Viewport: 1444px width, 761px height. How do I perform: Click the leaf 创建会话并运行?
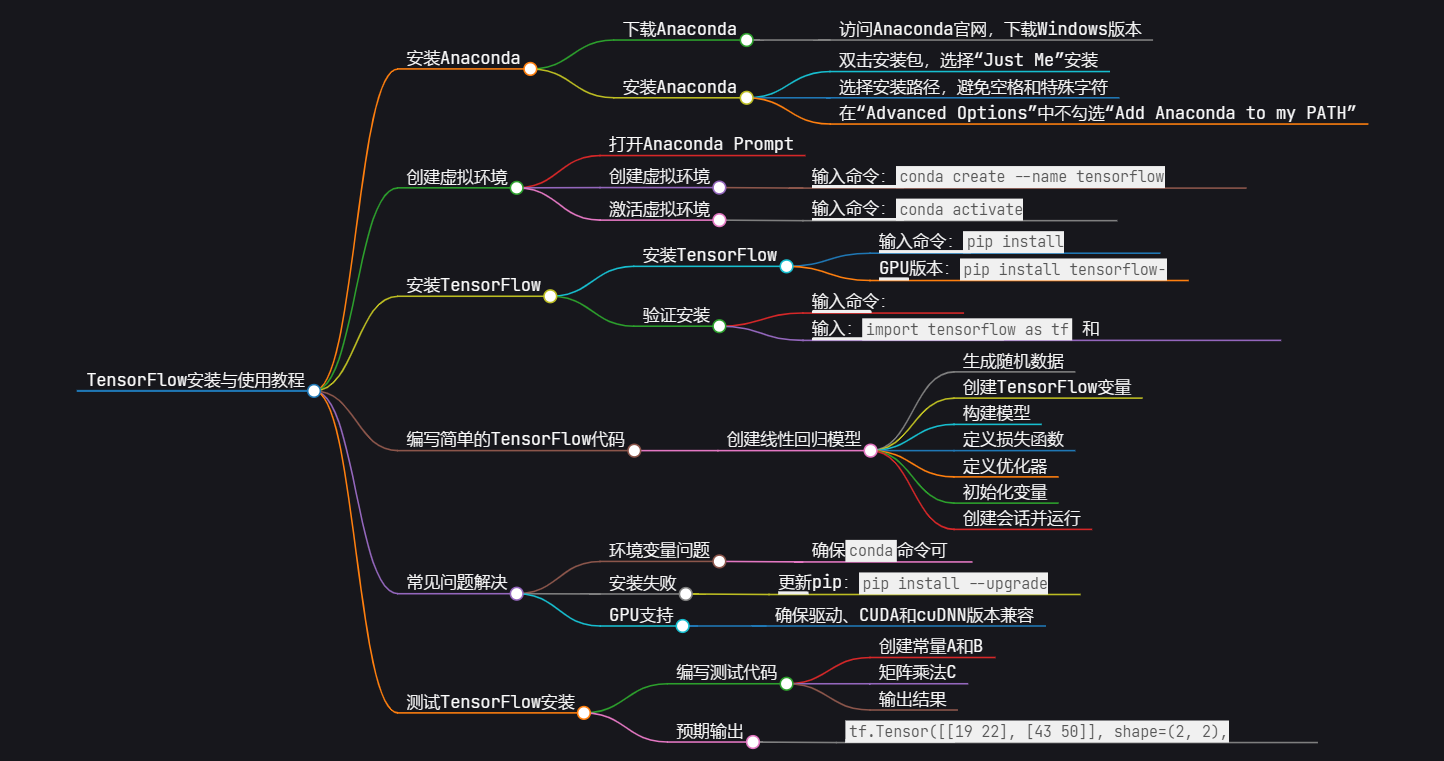coord(1022,518)
